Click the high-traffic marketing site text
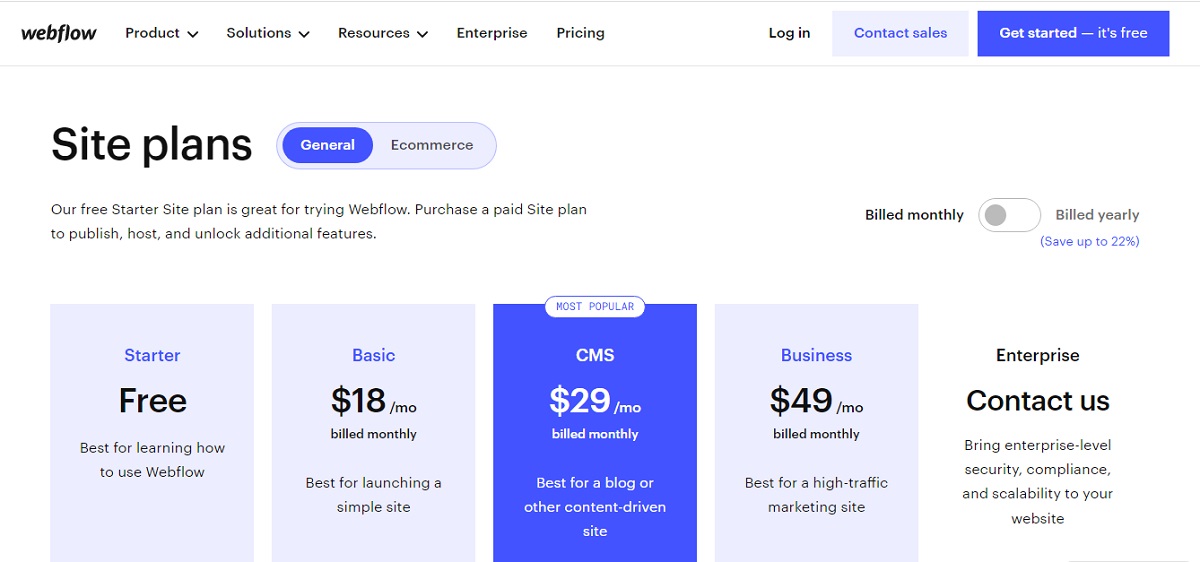Viewport: 1200px width, 562px height. click(816, 495)
